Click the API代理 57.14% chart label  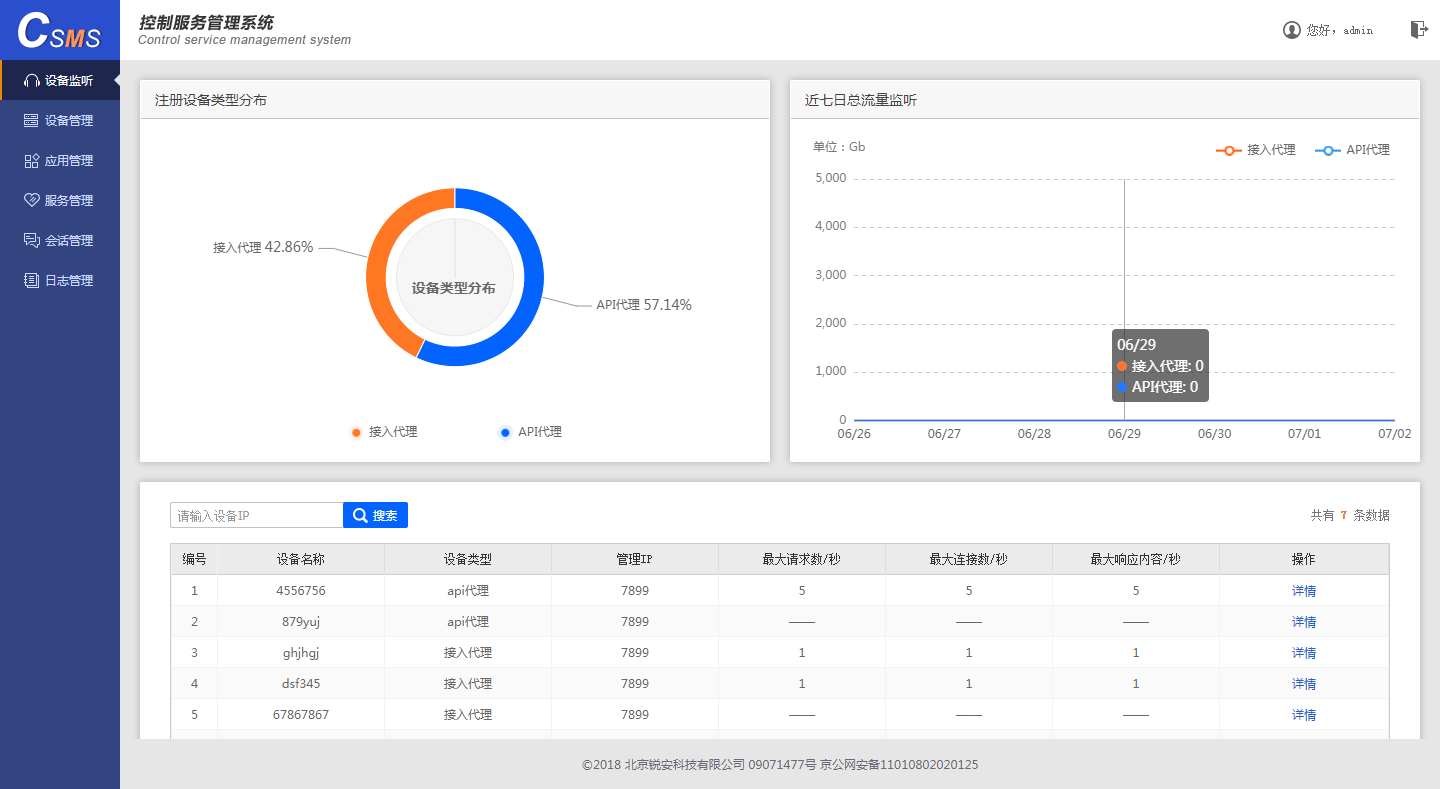pyautogui.click(x=644, y=305)
